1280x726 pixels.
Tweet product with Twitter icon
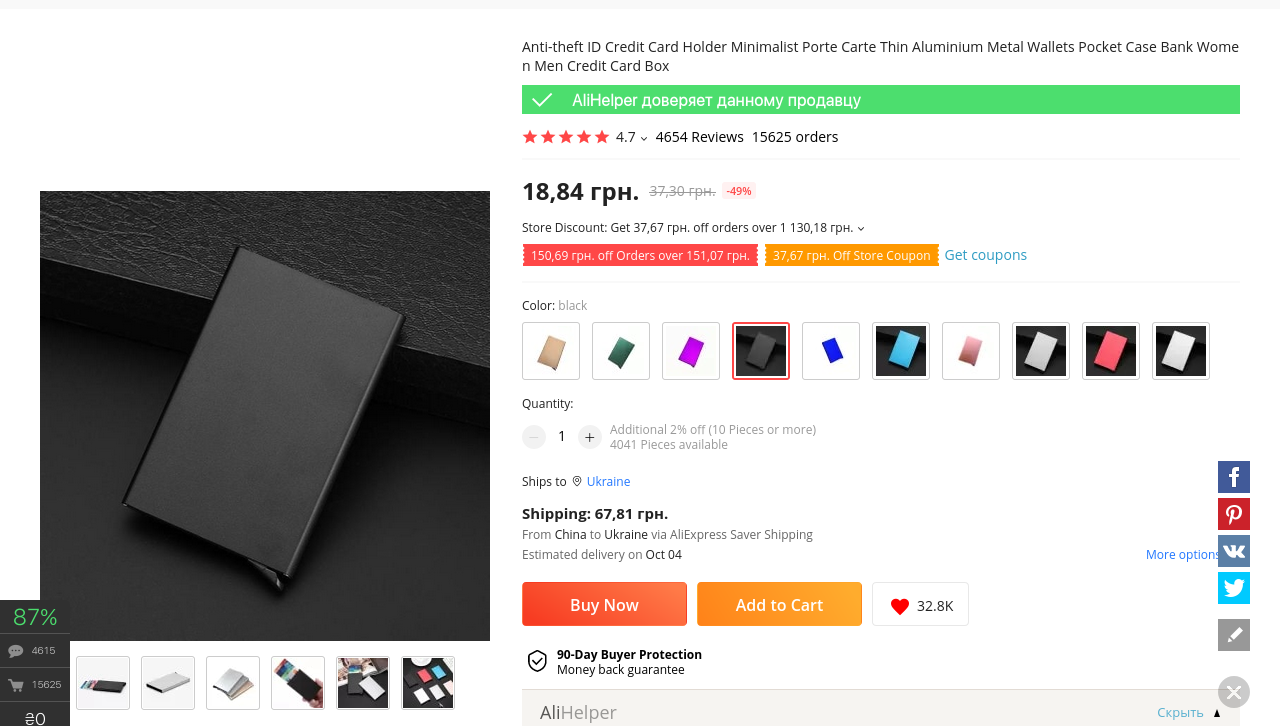pos(1233,588)
